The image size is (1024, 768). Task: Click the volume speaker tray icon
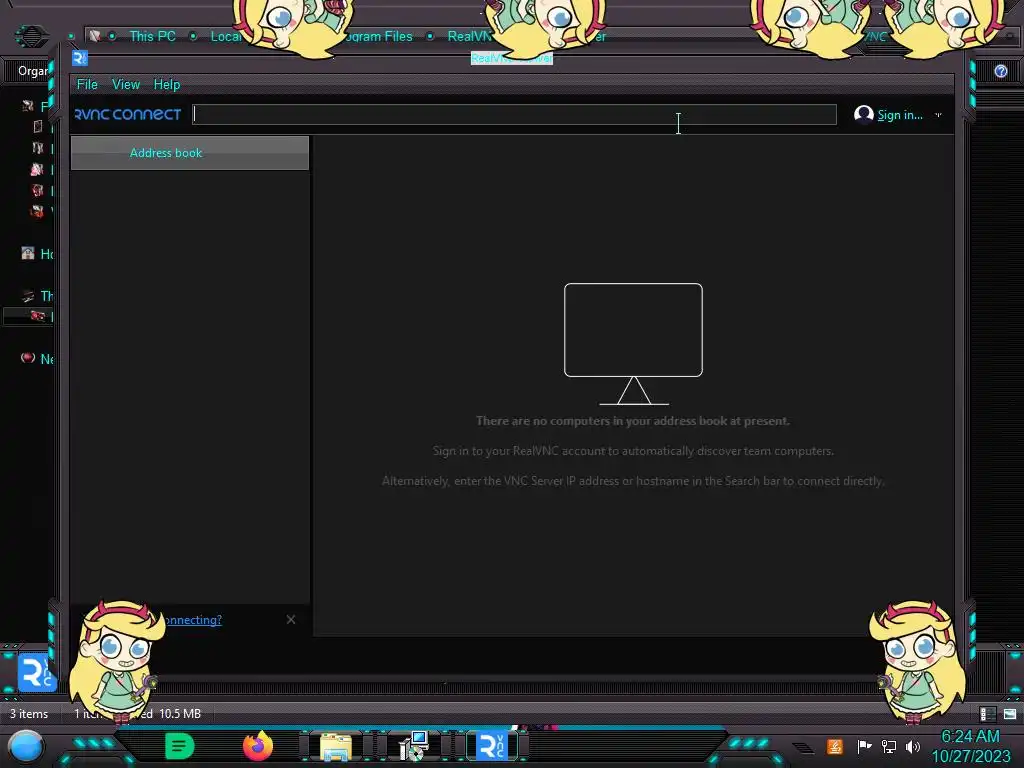click(x=912, y=746)
